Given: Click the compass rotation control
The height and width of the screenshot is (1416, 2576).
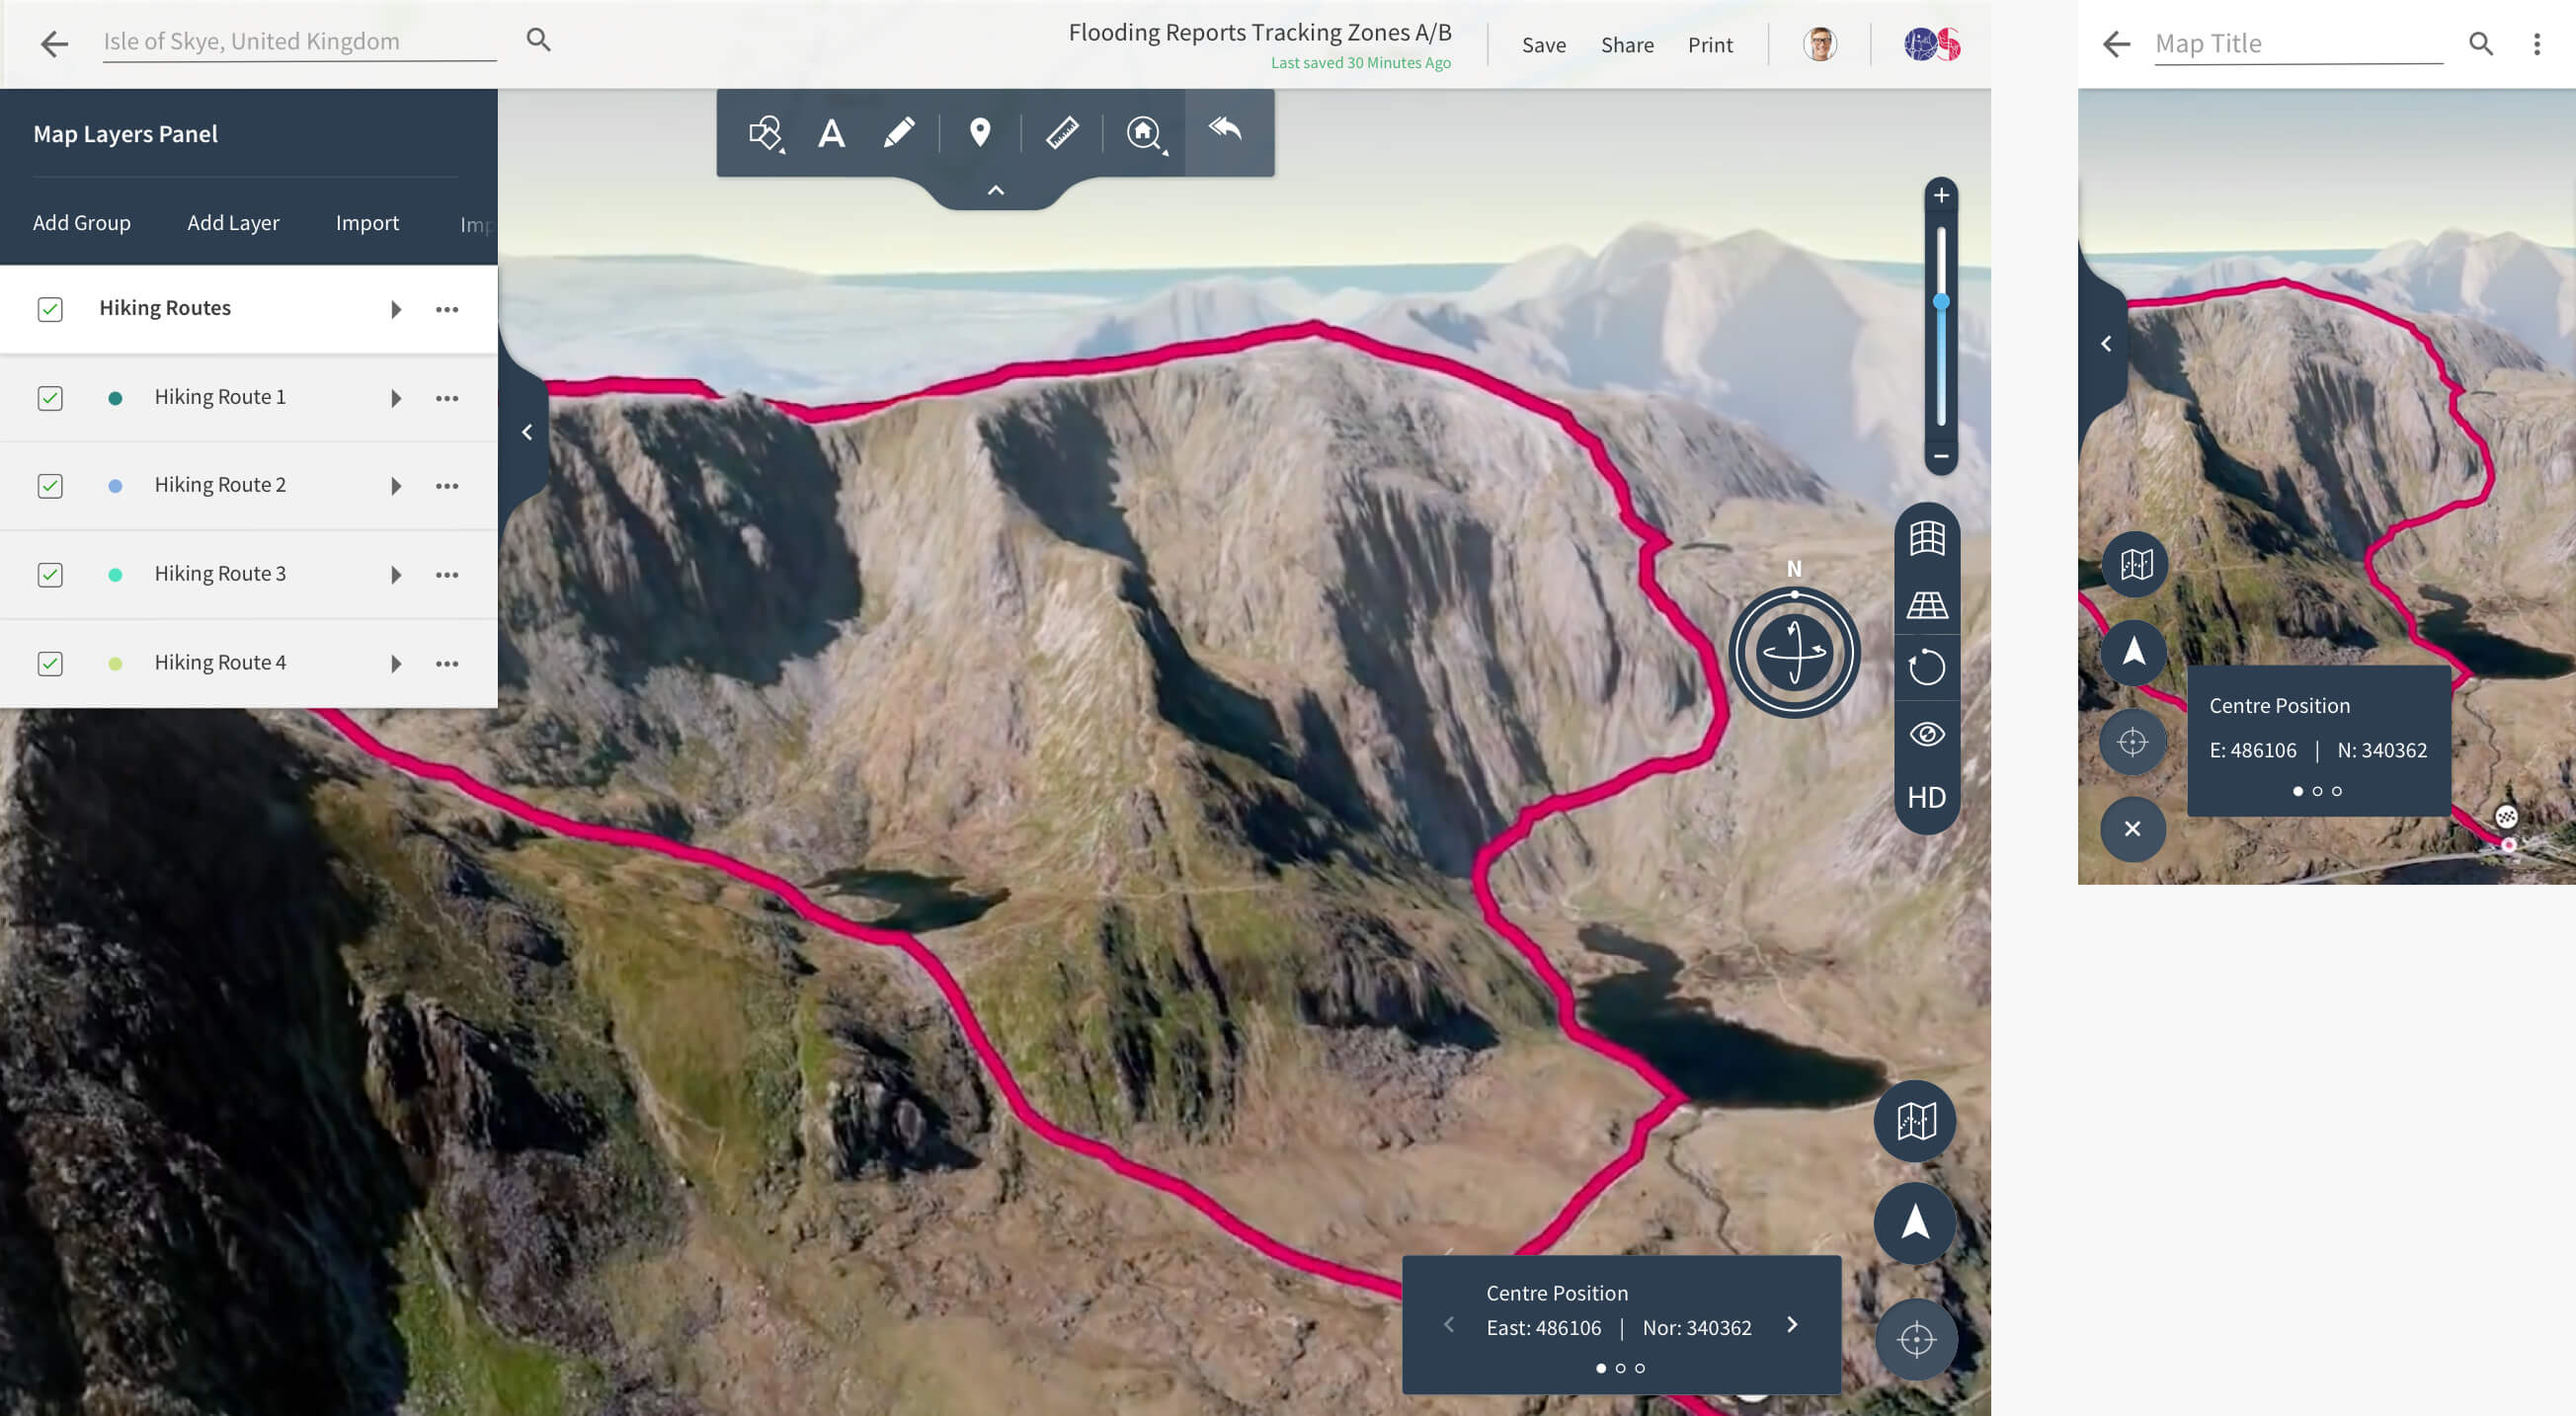Looking at the screenshot, I should click(x=1794, y=652).
